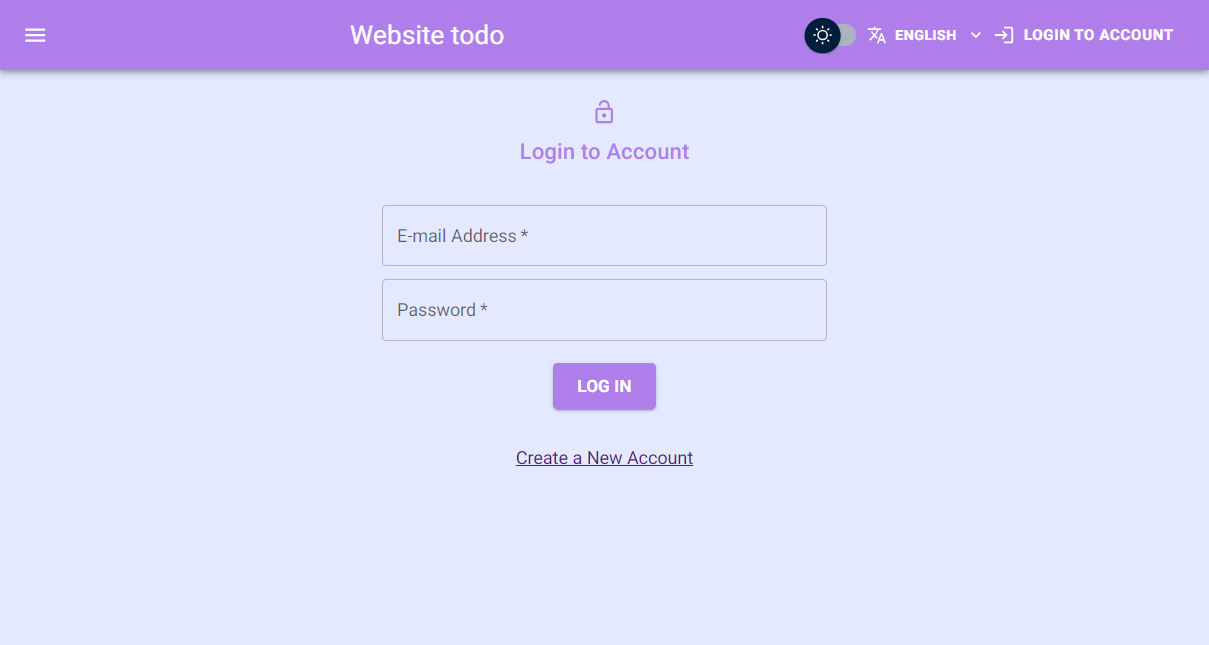Click the Website todo title

click(427, 35)
